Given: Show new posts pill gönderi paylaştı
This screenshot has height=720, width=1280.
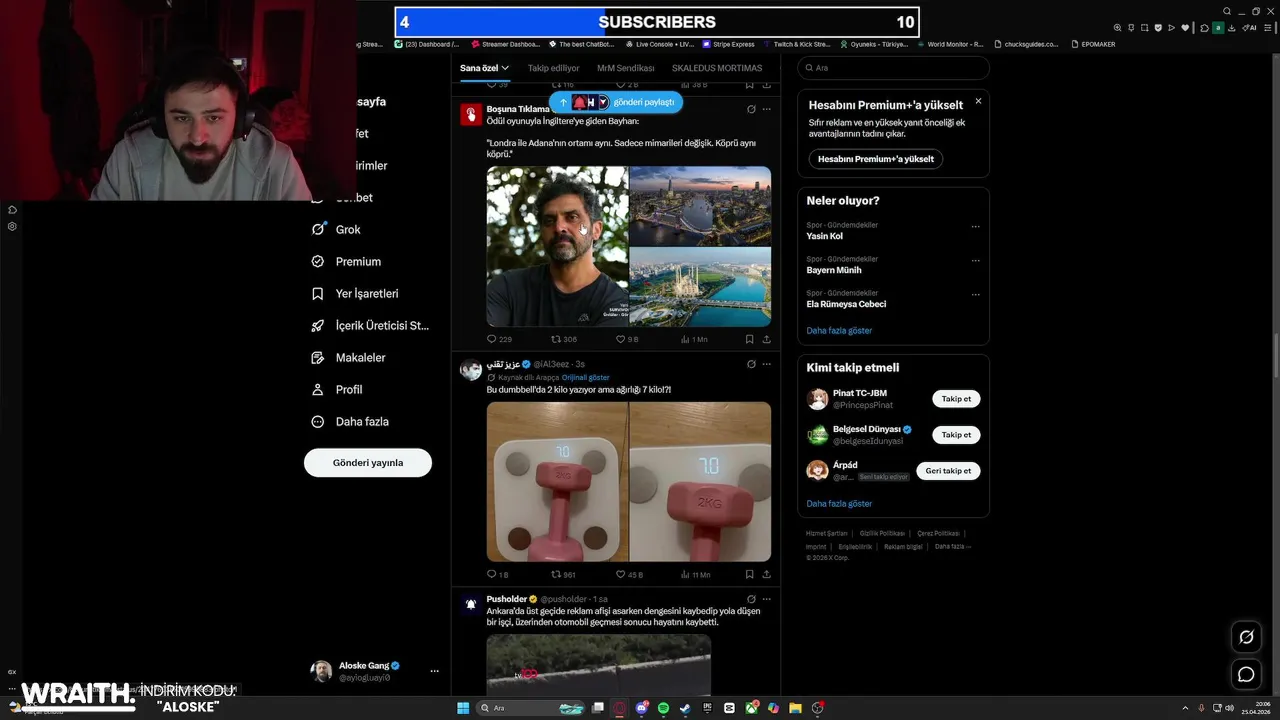Looking at the screenshot, I should tap(616, 102).
